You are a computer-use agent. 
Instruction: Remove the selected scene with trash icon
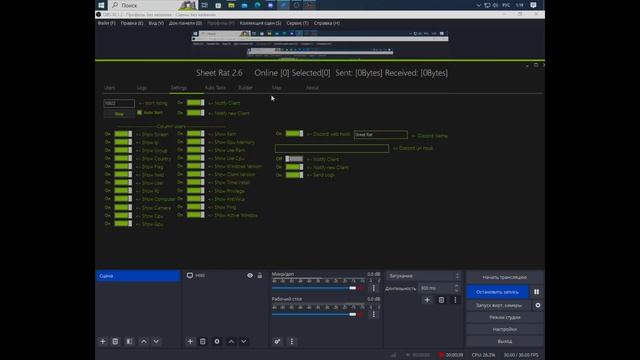coord(115,341)
